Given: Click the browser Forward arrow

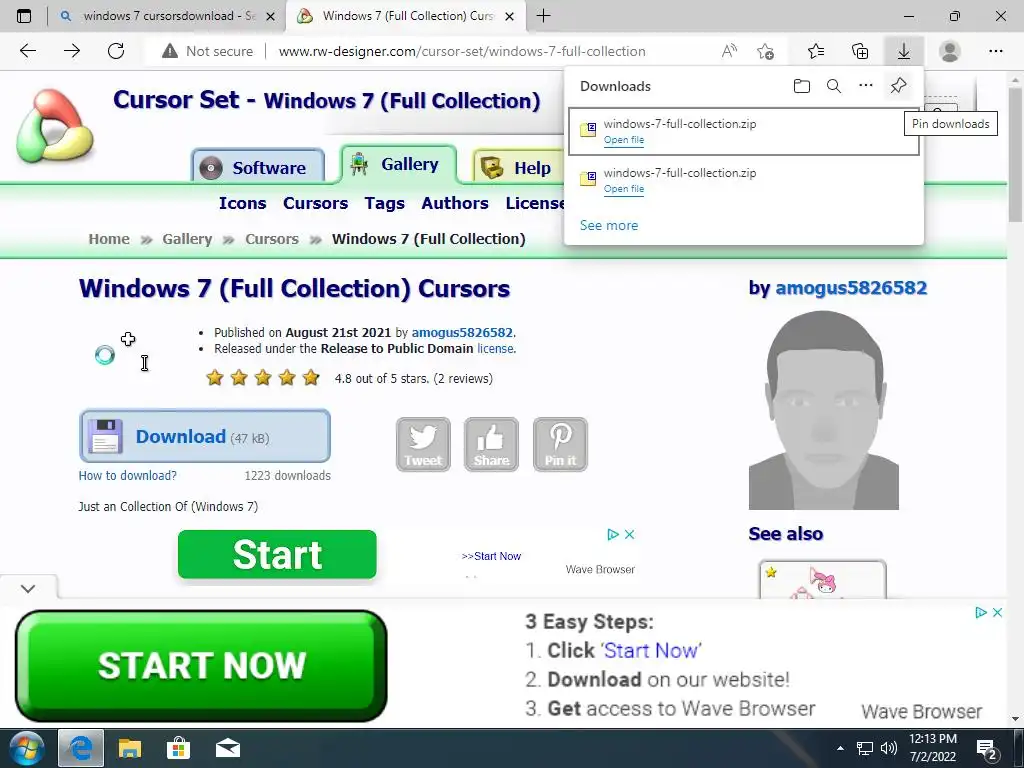Looking at the screenshot, I should [72, 51].
